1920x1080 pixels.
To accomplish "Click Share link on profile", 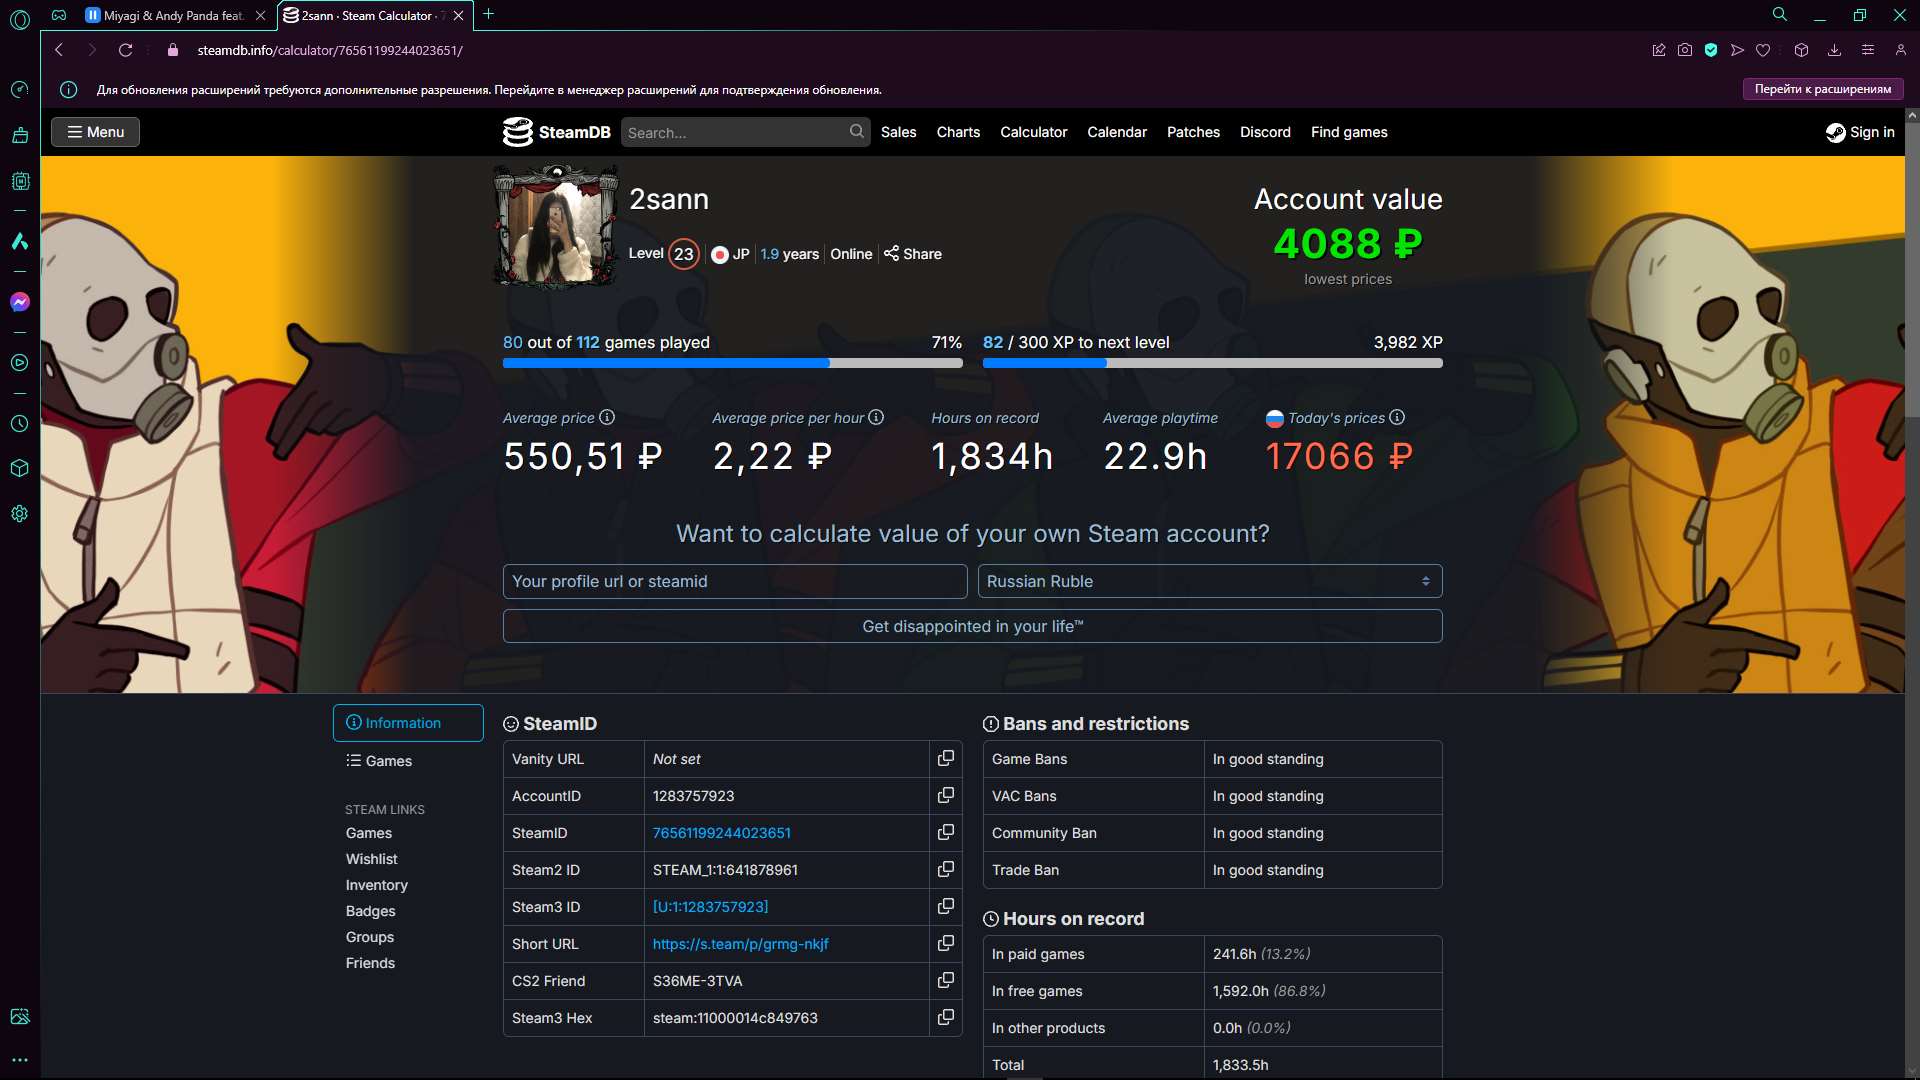I will point(913,254).
